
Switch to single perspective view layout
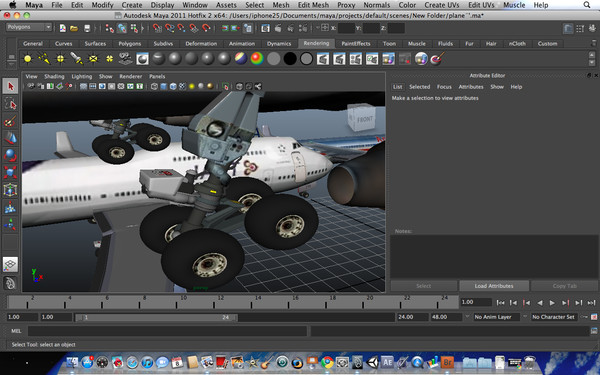coord(10,264)
